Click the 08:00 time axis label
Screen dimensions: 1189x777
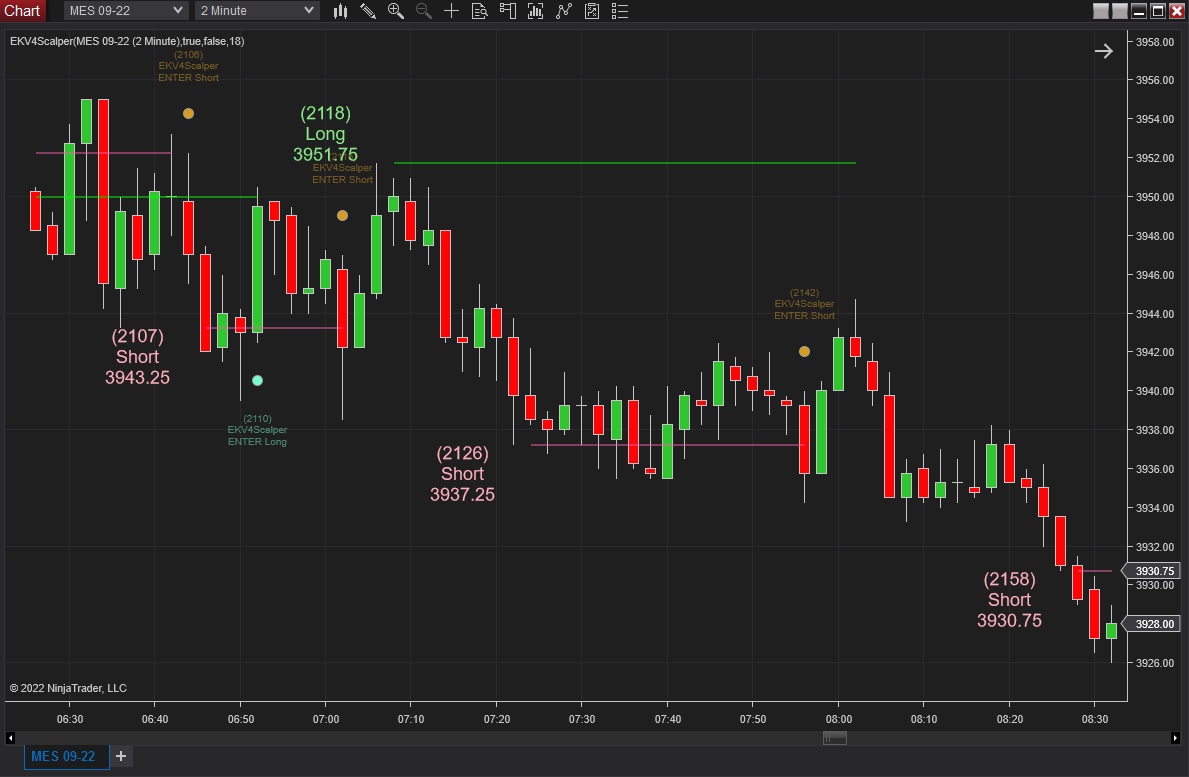click(x=839, y=719)
